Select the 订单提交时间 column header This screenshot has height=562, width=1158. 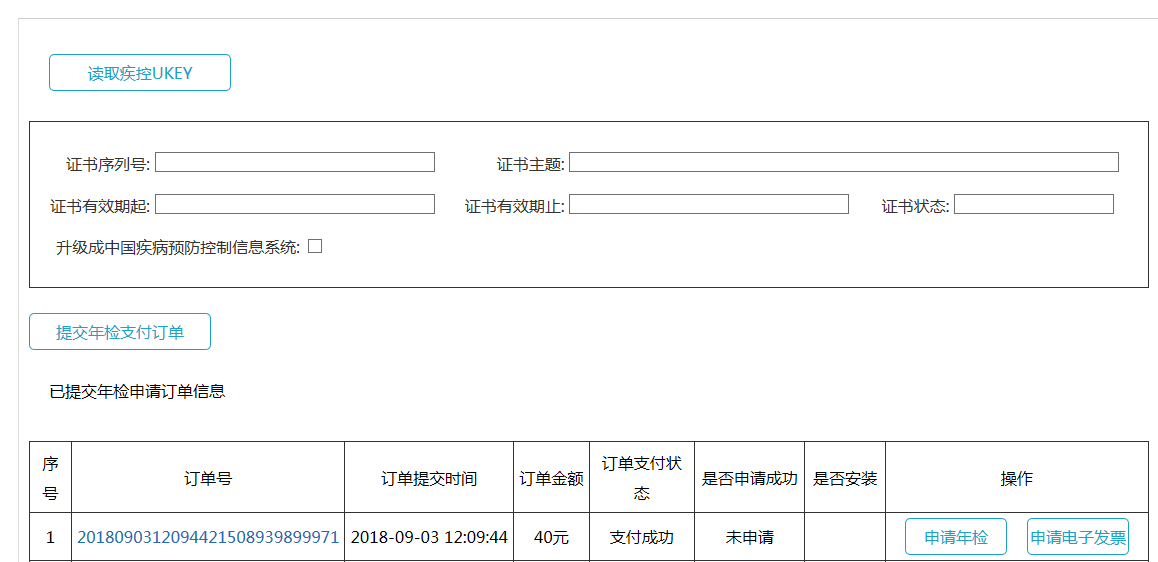click(429, 478)
